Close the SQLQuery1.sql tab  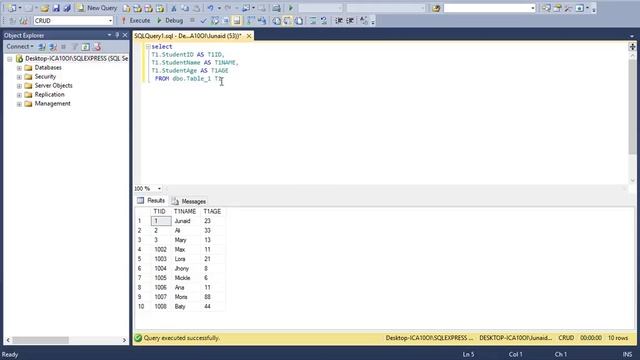(x=249, y=36)
